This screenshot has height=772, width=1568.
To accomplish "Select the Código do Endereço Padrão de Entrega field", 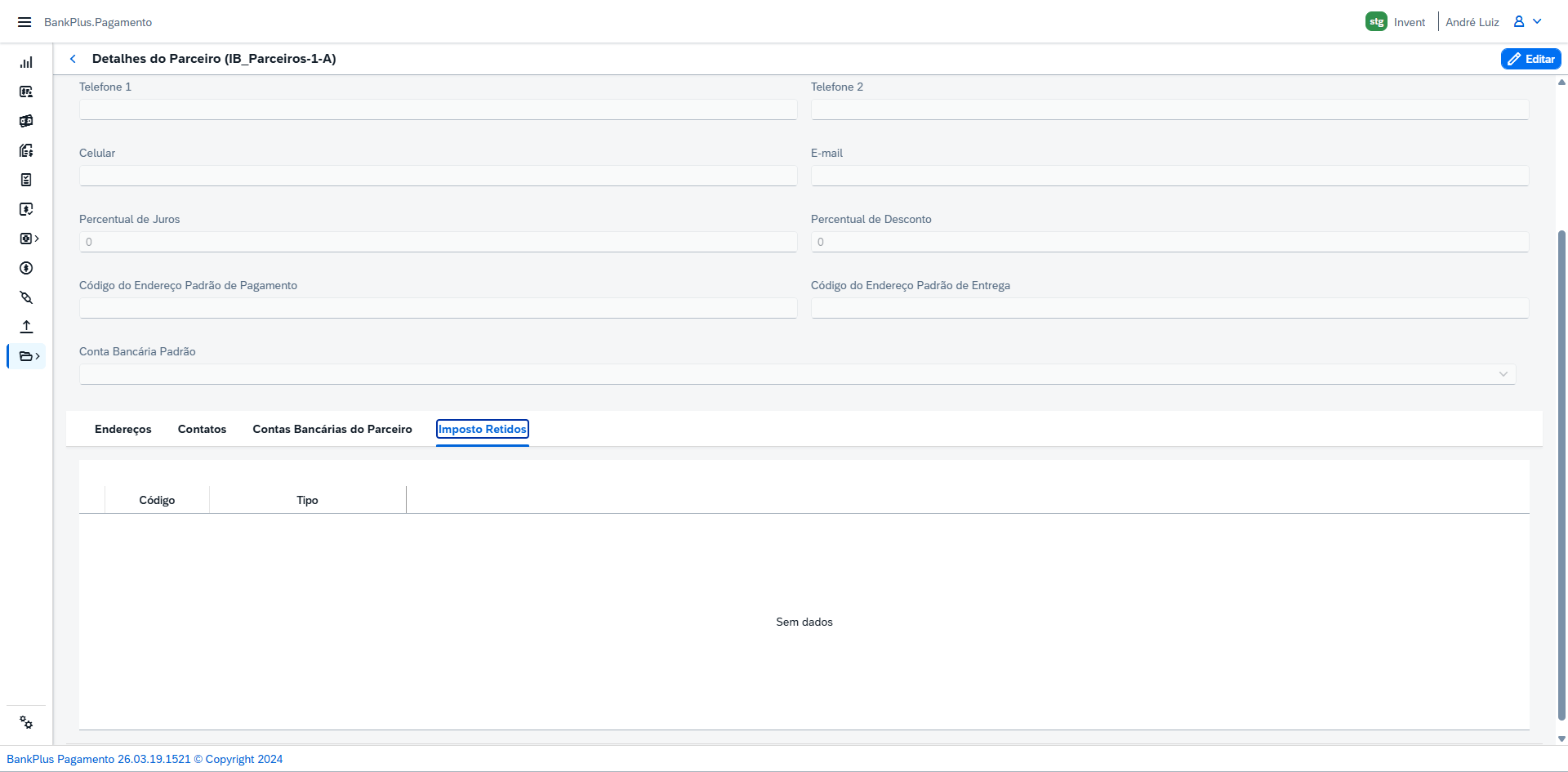I will tap(1170, 308).
